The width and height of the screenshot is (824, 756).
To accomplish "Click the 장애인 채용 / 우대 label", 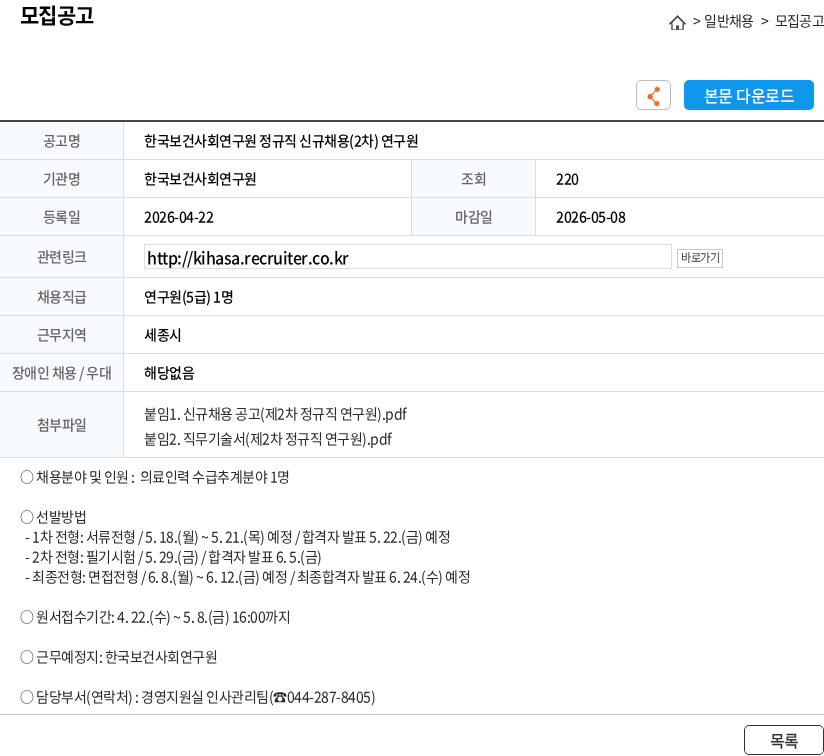I will pyautogui.click(x=61, y=373).
